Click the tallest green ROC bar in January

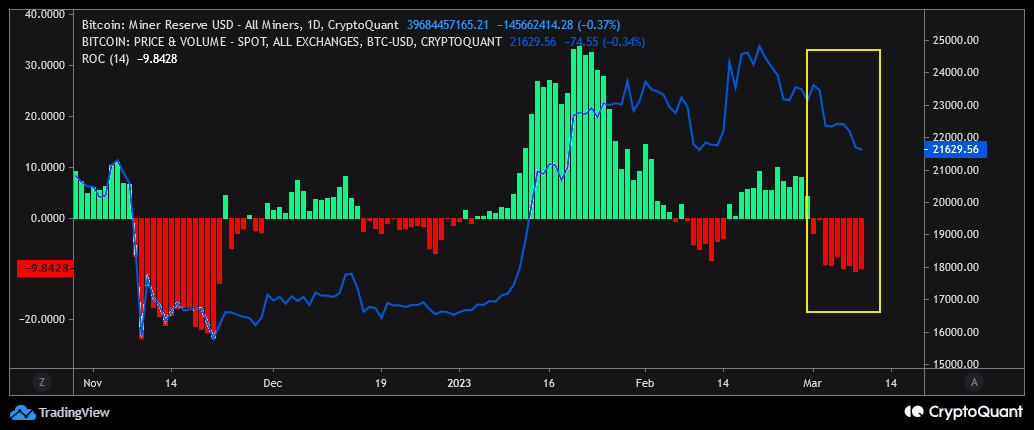click(x=579, y=132)
